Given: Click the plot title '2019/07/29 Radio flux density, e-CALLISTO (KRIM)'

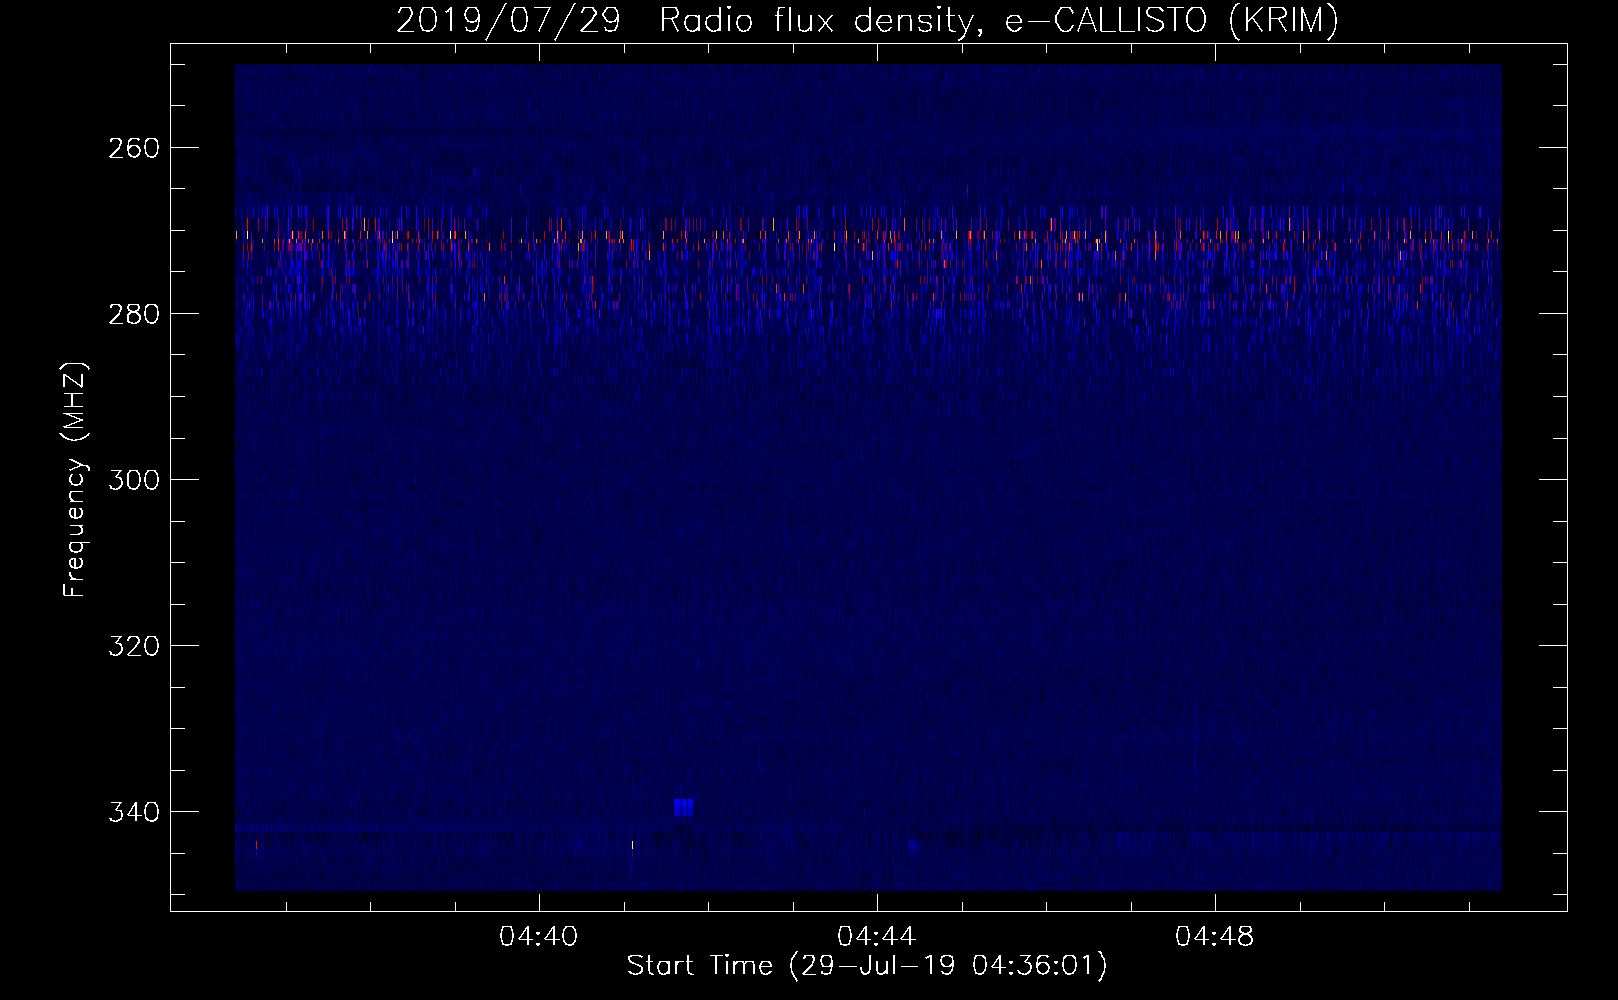Looking at the screenshot, I should pos(867,20).
